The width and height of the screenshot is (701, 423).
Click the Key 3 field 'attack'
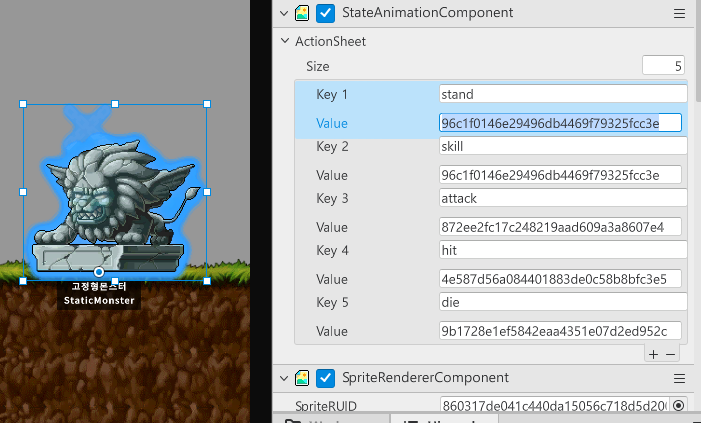[563, 198]
